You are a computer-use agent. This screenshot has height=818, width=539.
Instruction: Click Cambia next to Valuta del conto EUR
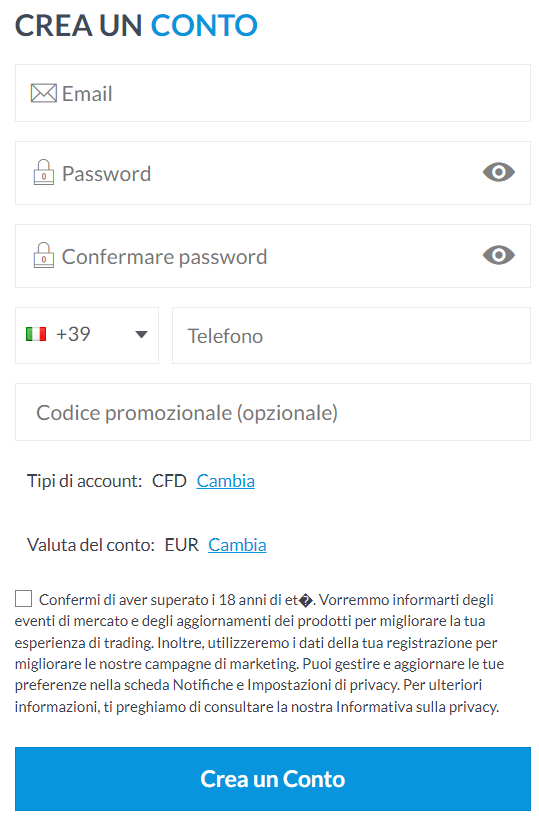coord(237,545)
